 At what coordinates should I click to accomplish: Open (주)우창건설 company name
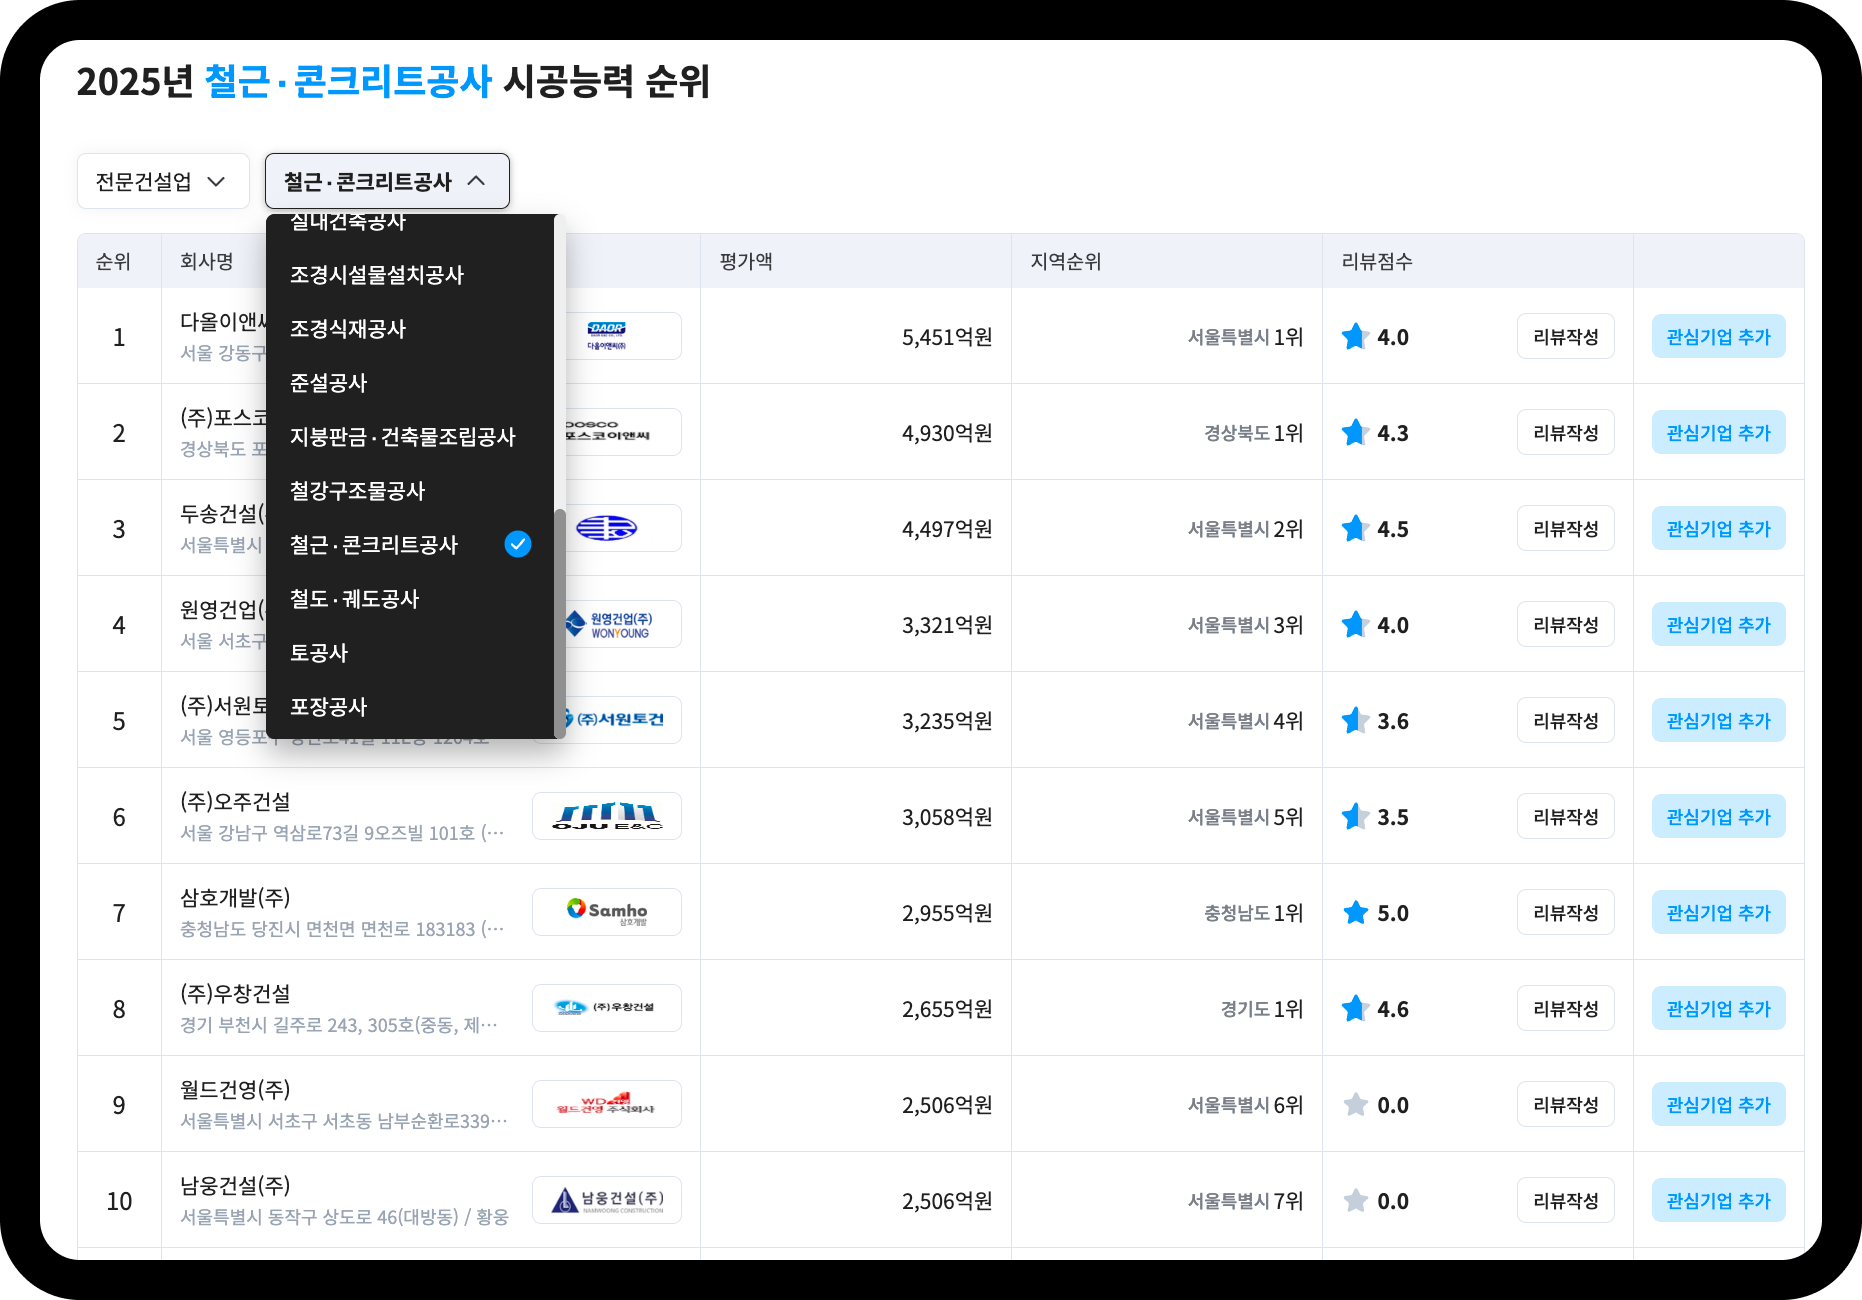[x=235, y=994]
